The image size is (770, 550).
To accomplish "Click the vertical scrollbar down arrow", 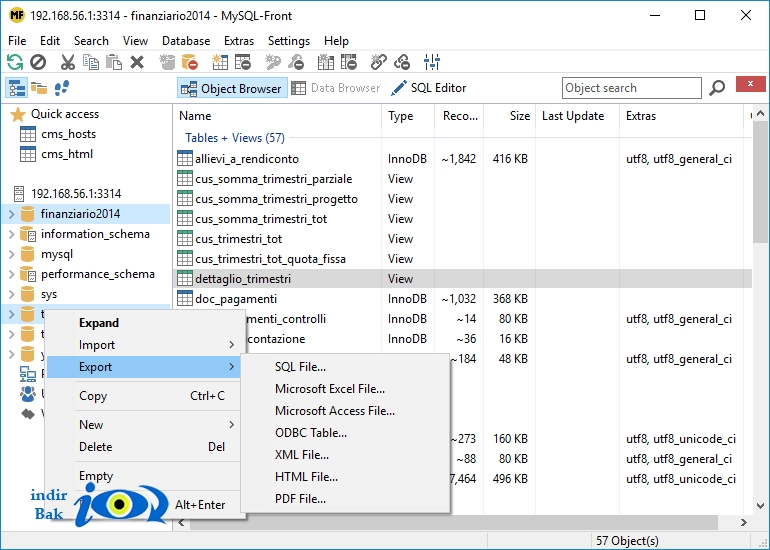I will (x=760, y=505).
